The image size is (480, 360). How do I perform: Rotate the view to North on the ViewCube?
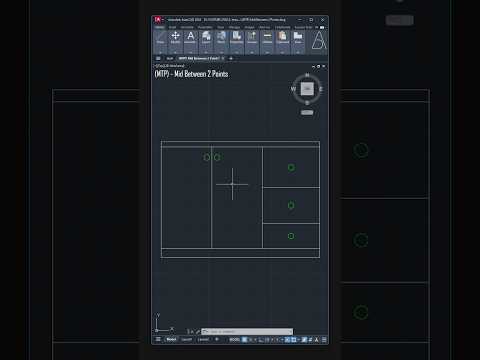pos(307,75)
